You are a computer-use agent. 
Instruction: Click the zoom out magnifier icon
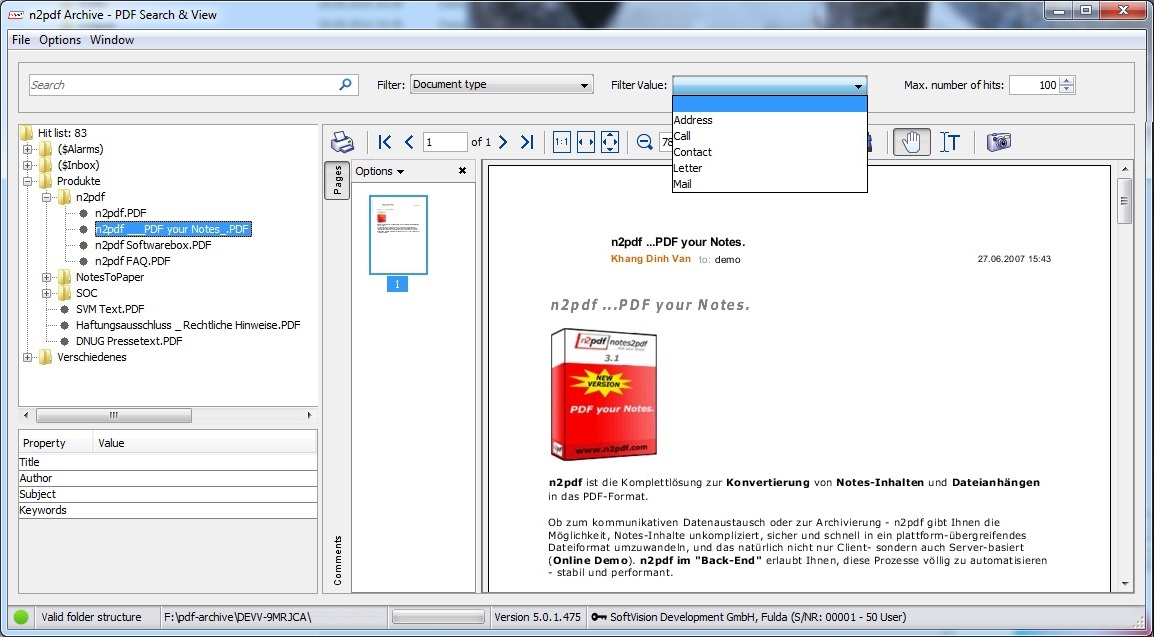[644, 141]
